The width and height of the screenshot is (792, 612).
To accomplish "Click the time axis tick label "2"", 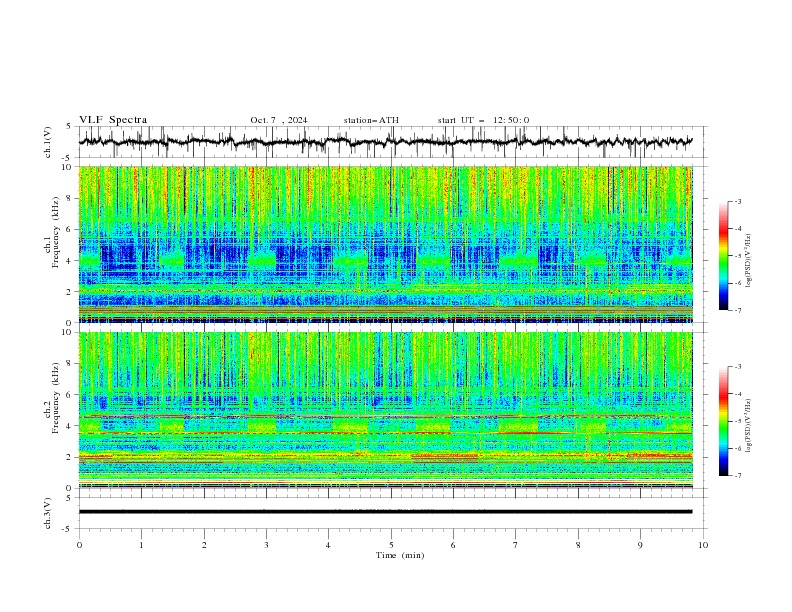I will (204, 545).
